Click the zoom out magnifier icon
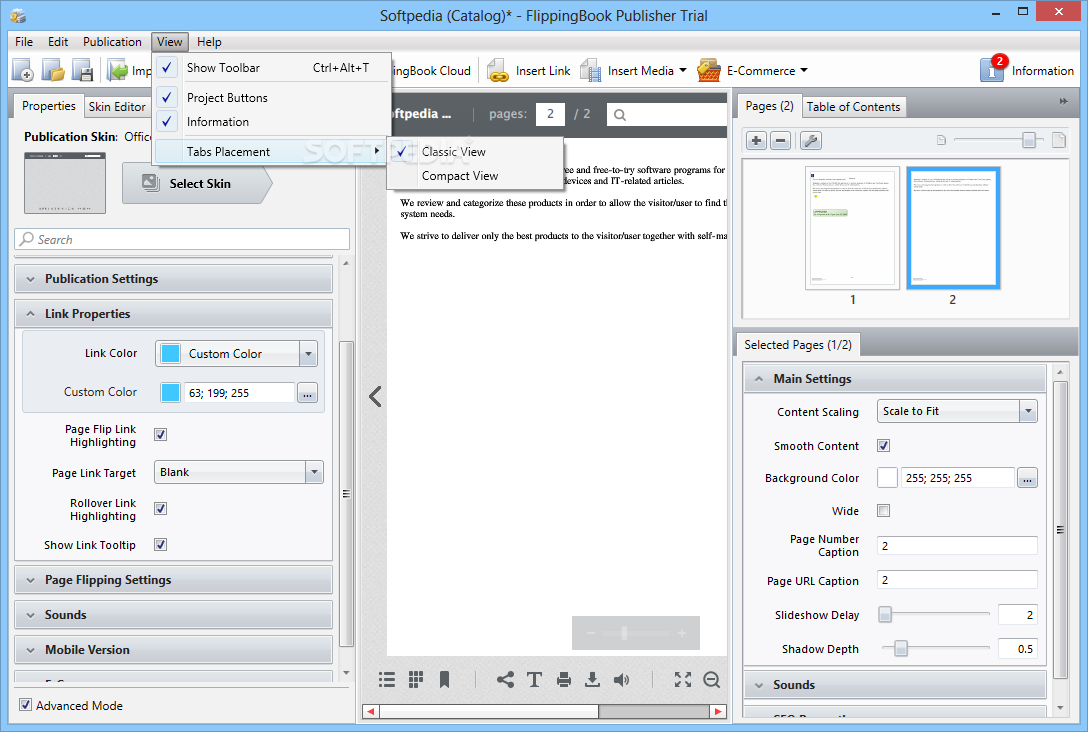Screen dimensions: 1088x732 [712, 679]
